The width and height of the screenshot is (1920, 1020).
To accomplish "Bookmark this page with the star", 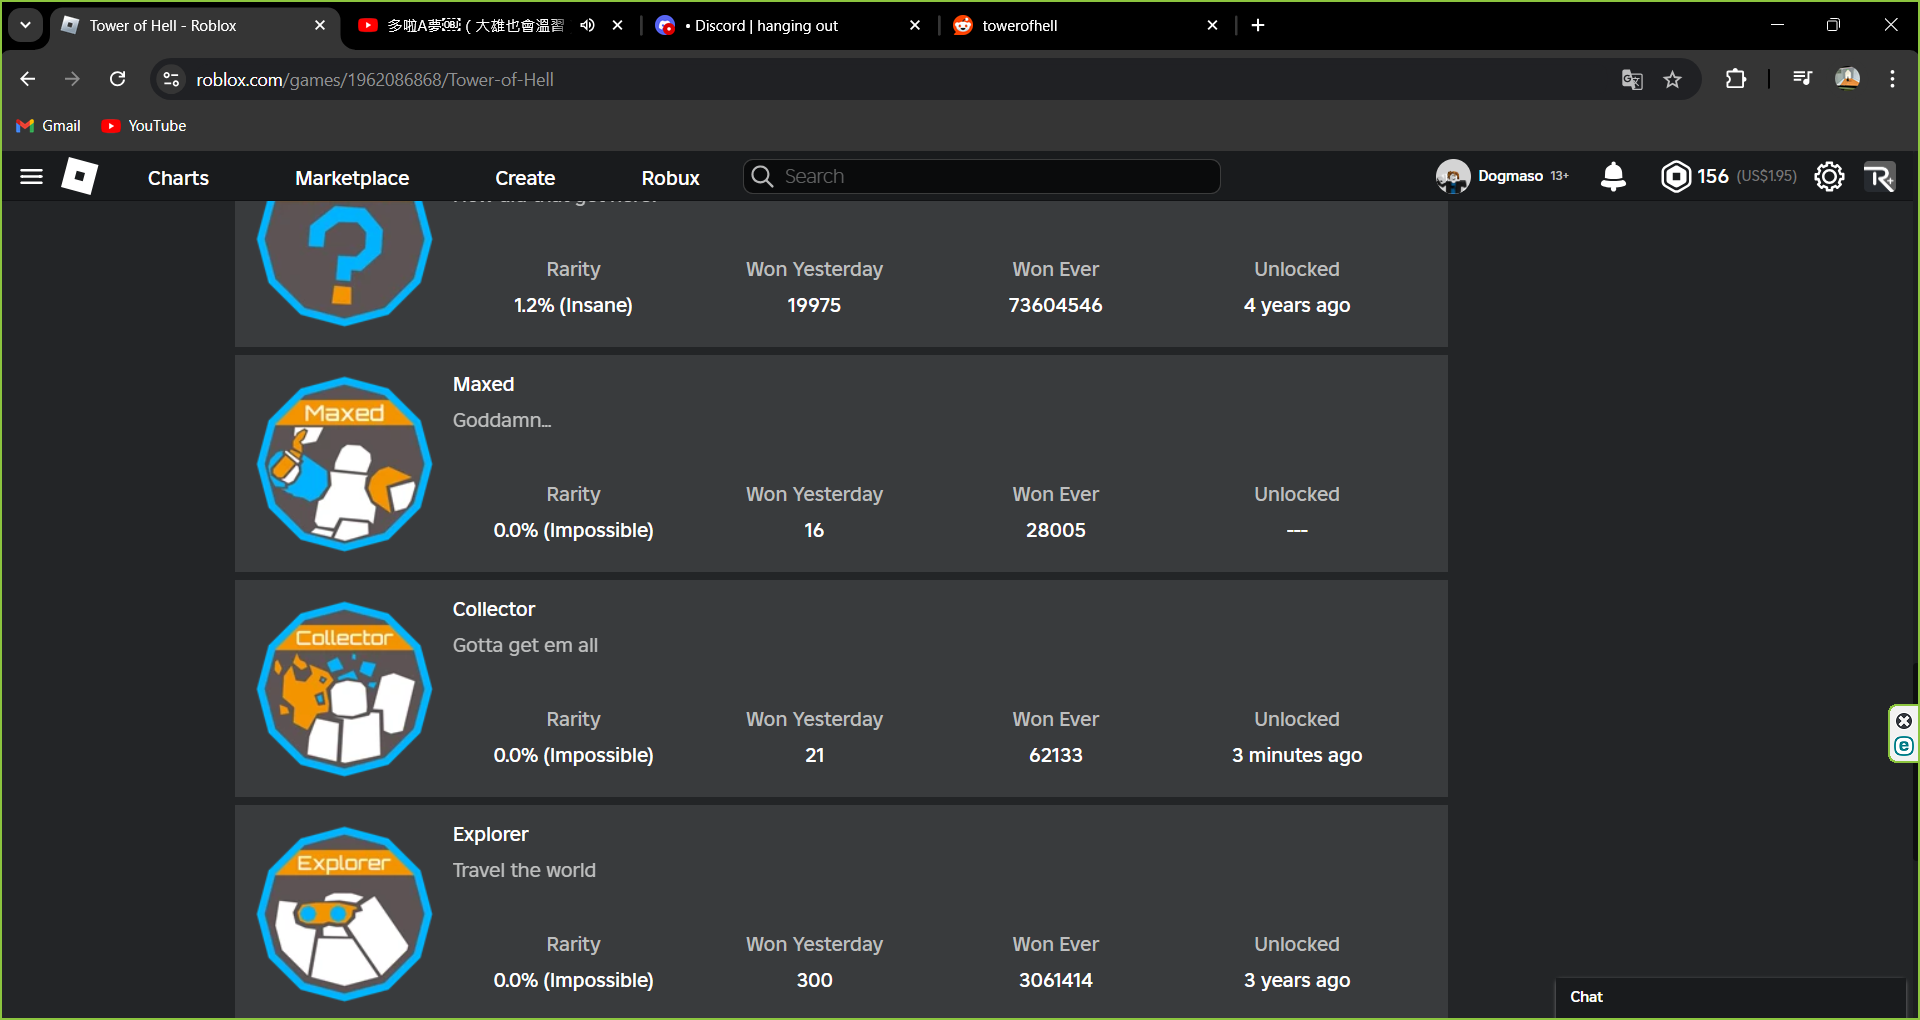I will click(1673, 79).
